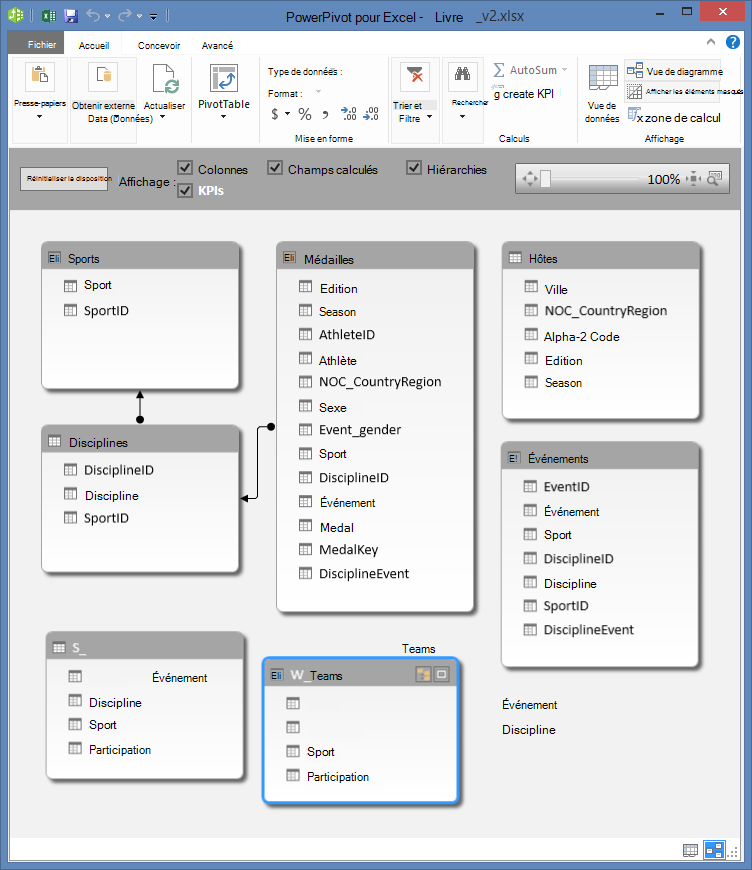
Task: Switch to grid view in status bar
Action: (690, 849)
